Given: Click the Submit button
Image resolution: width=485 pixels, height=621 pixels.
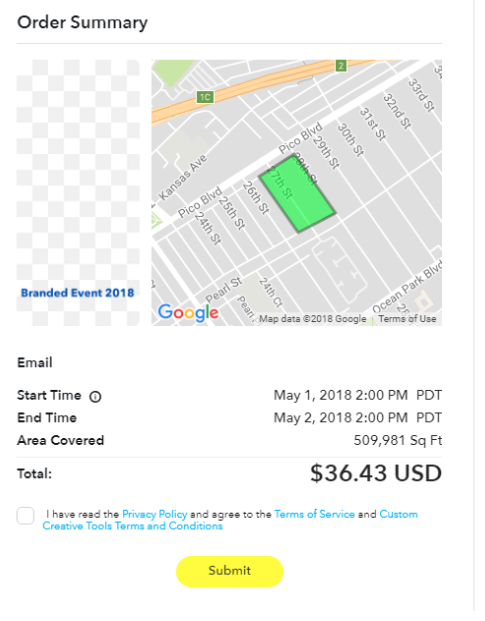Looking at the screenshot, I should 230,571.
